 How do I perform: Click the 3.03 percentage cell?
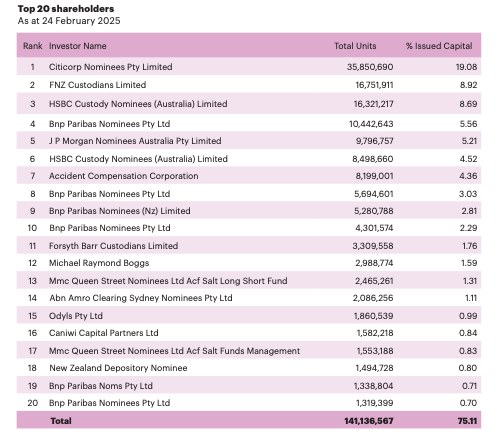tap(468, 194)
